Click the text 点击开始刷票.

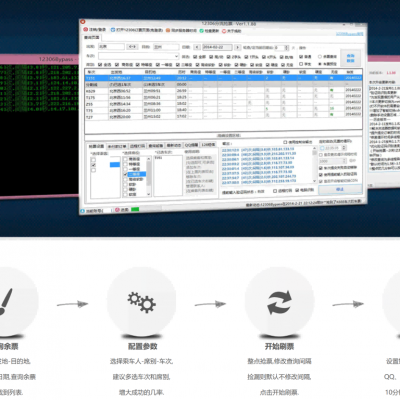(x=279, y=392)
